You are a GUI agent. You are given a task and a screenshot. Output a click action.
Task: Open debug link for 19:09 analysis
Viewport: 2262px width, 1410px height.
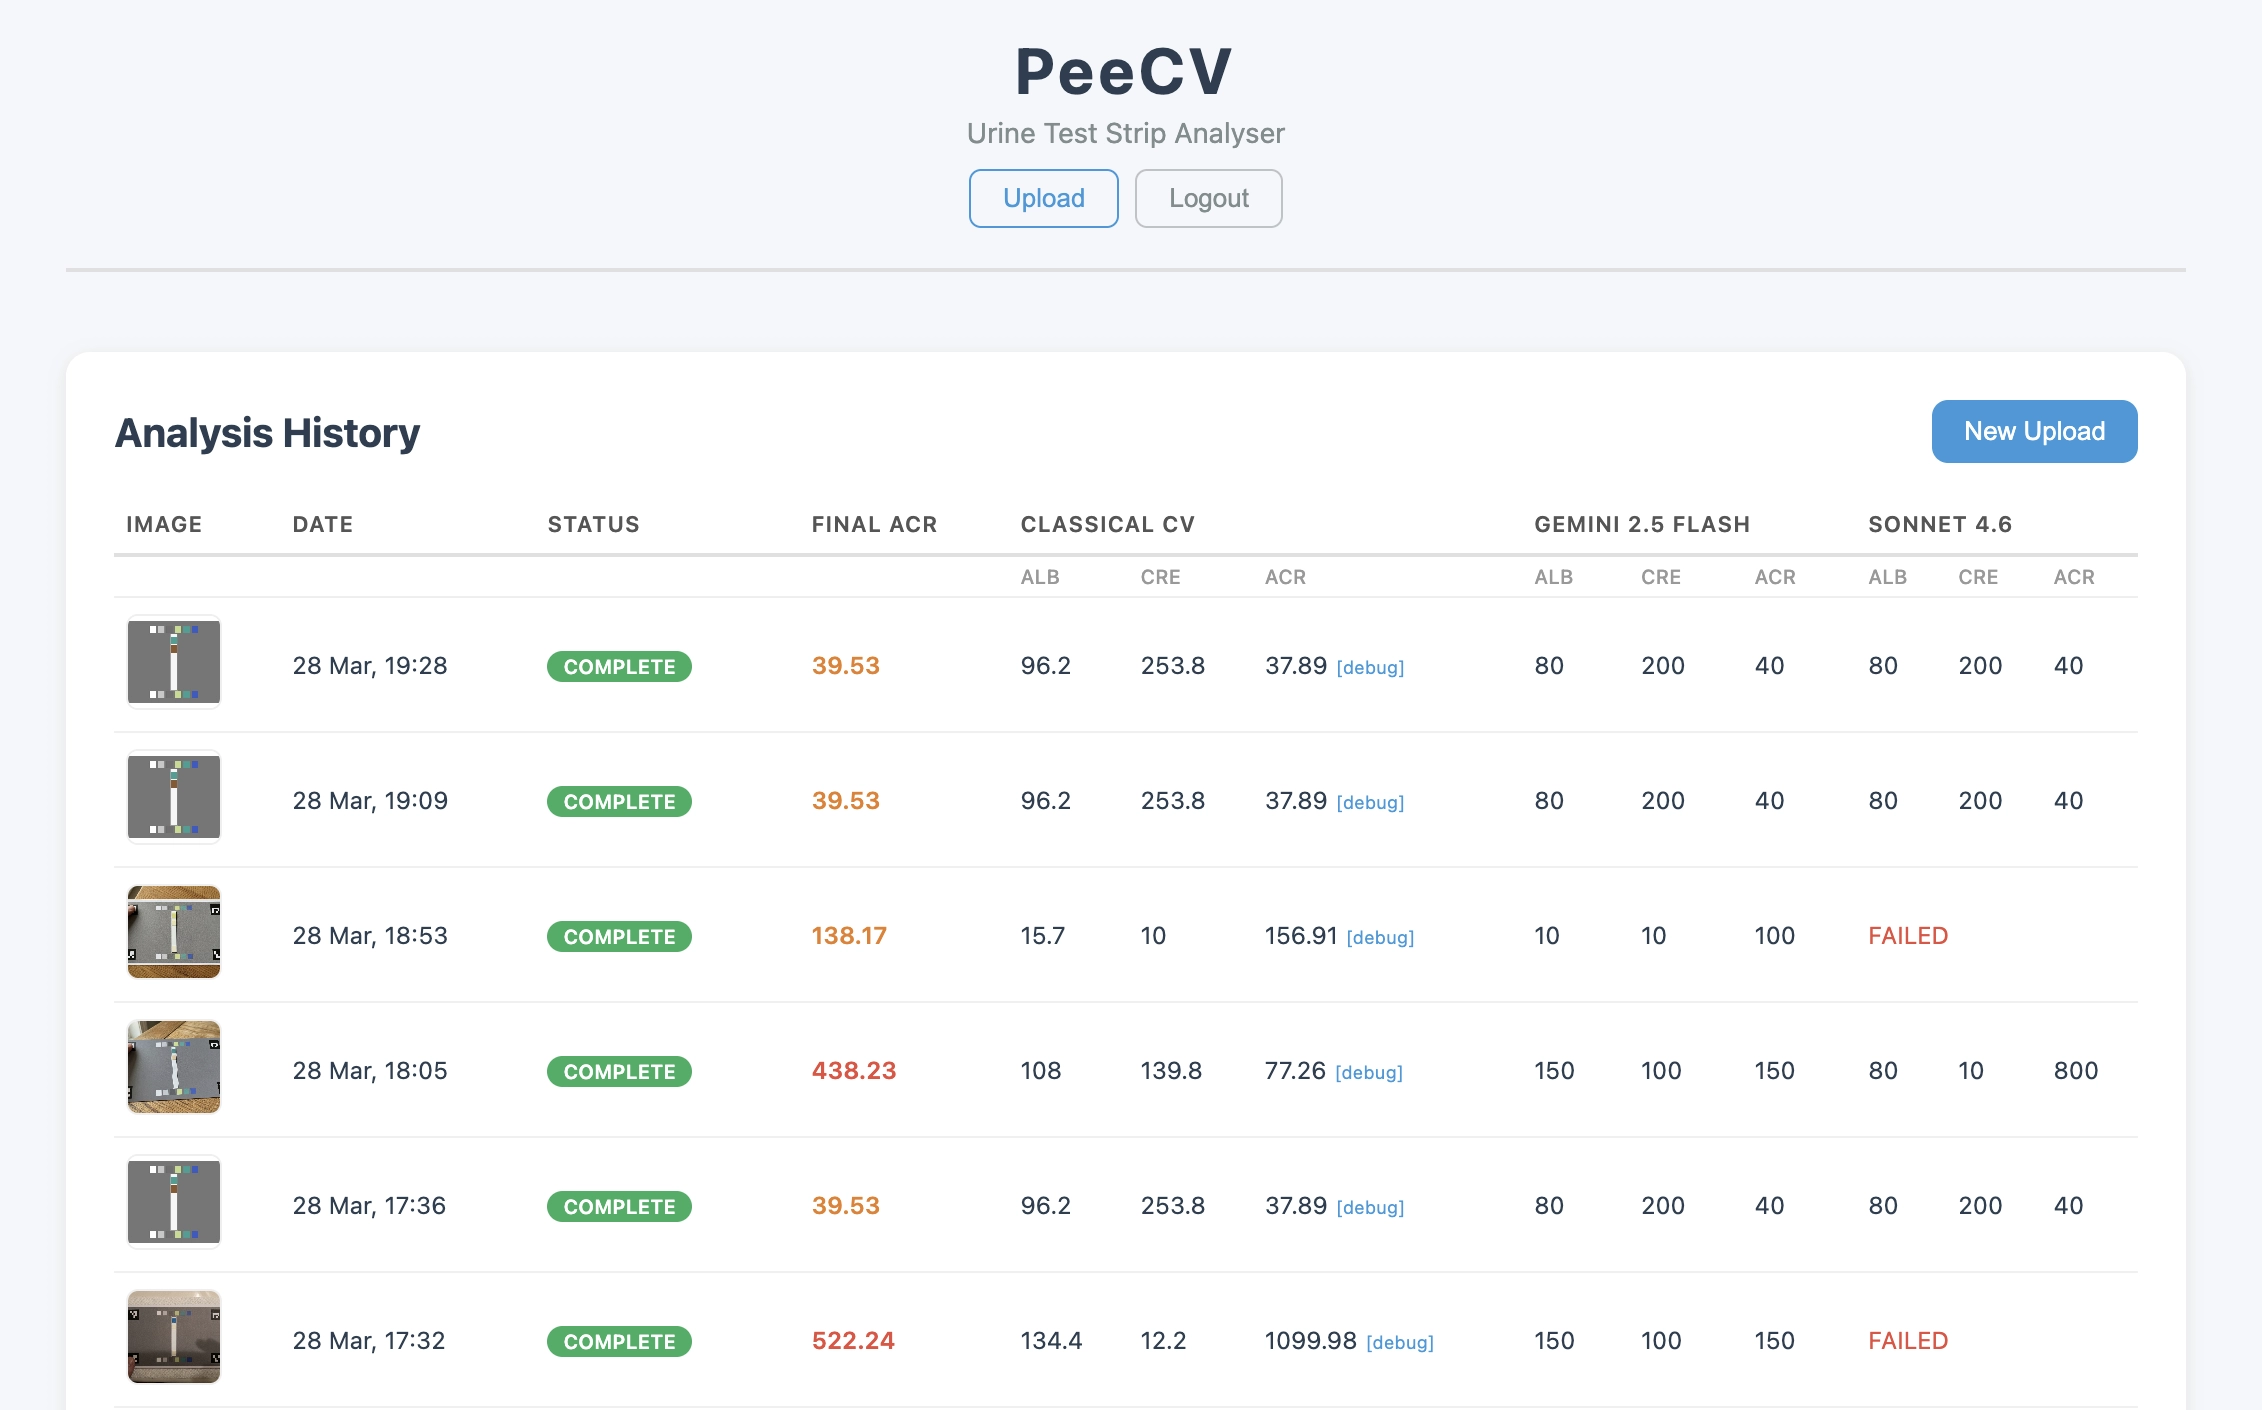(1370, 803)
